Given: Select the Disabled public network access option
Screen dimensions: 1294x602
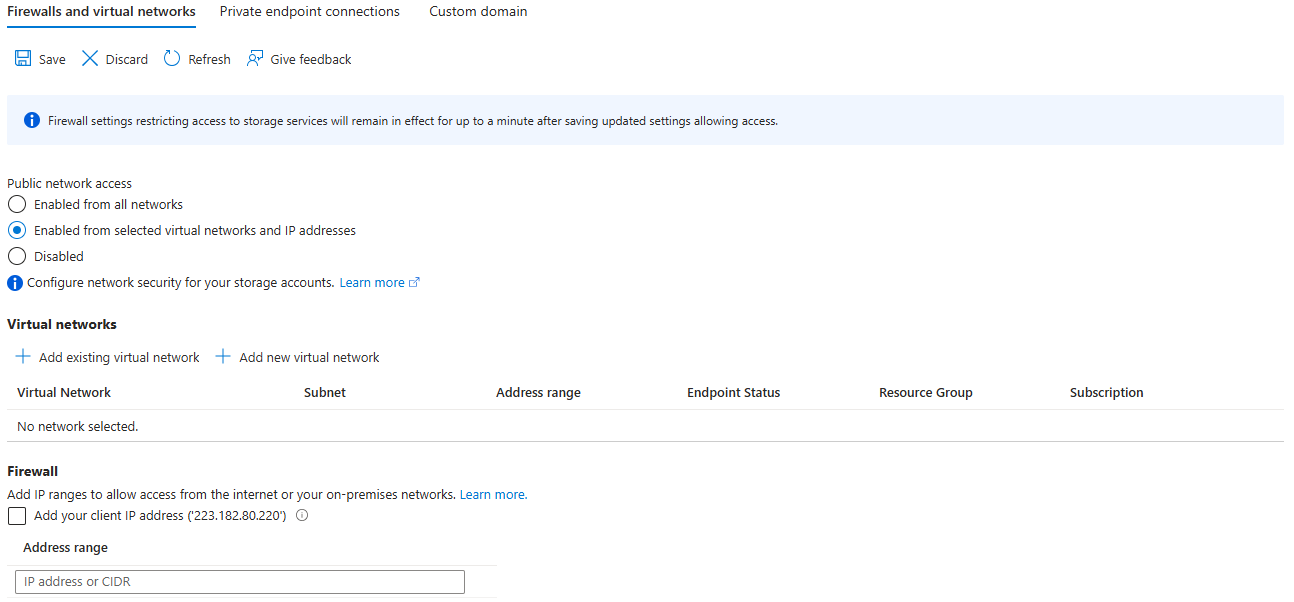Looking at the screenshot, I should coord(17,256).
